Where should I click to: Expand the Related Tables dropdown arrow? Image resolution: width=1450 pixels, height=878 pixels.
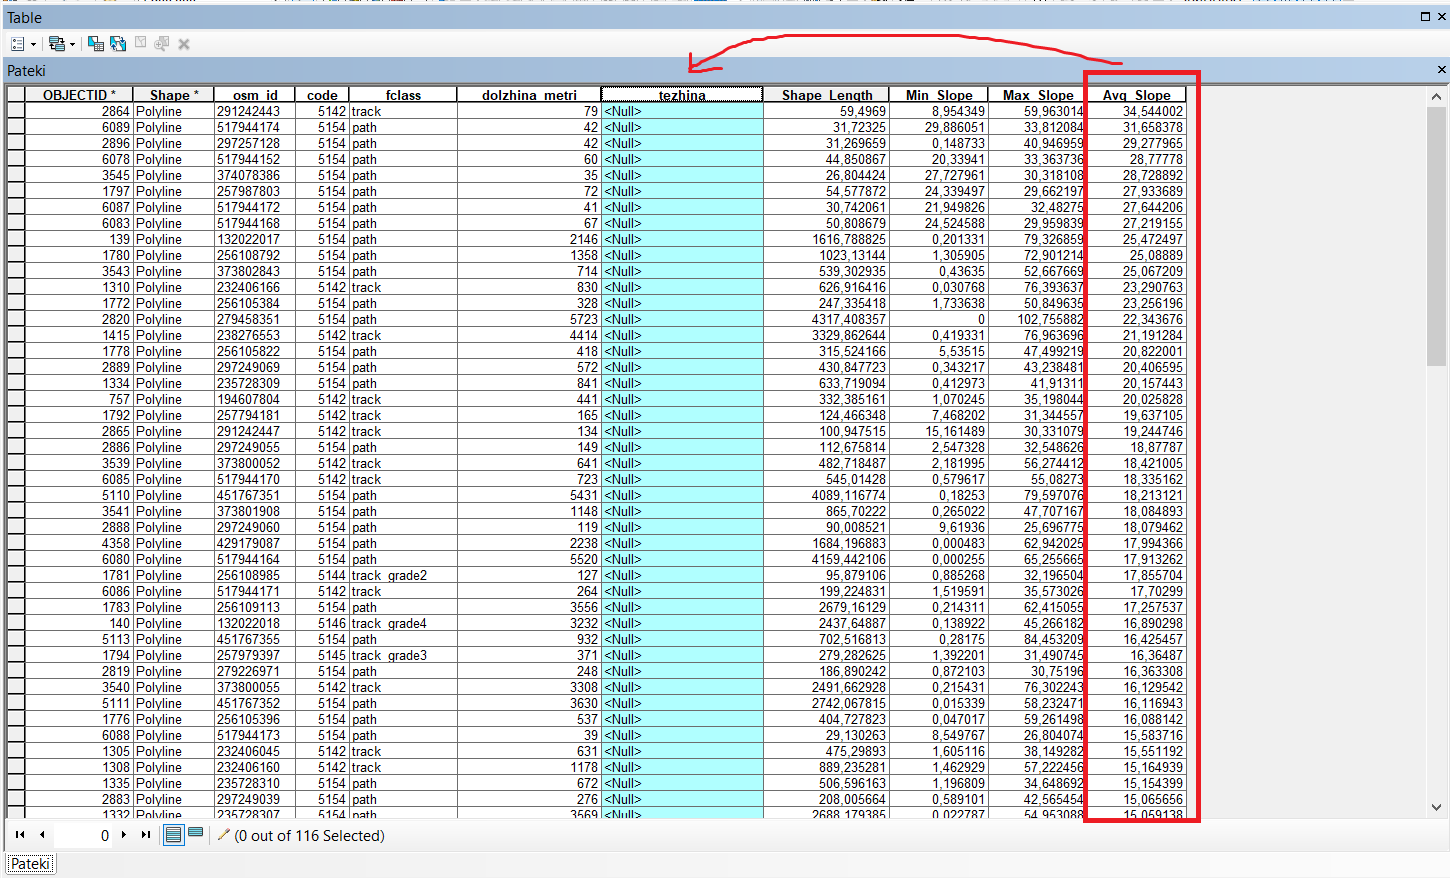point(72,44)
